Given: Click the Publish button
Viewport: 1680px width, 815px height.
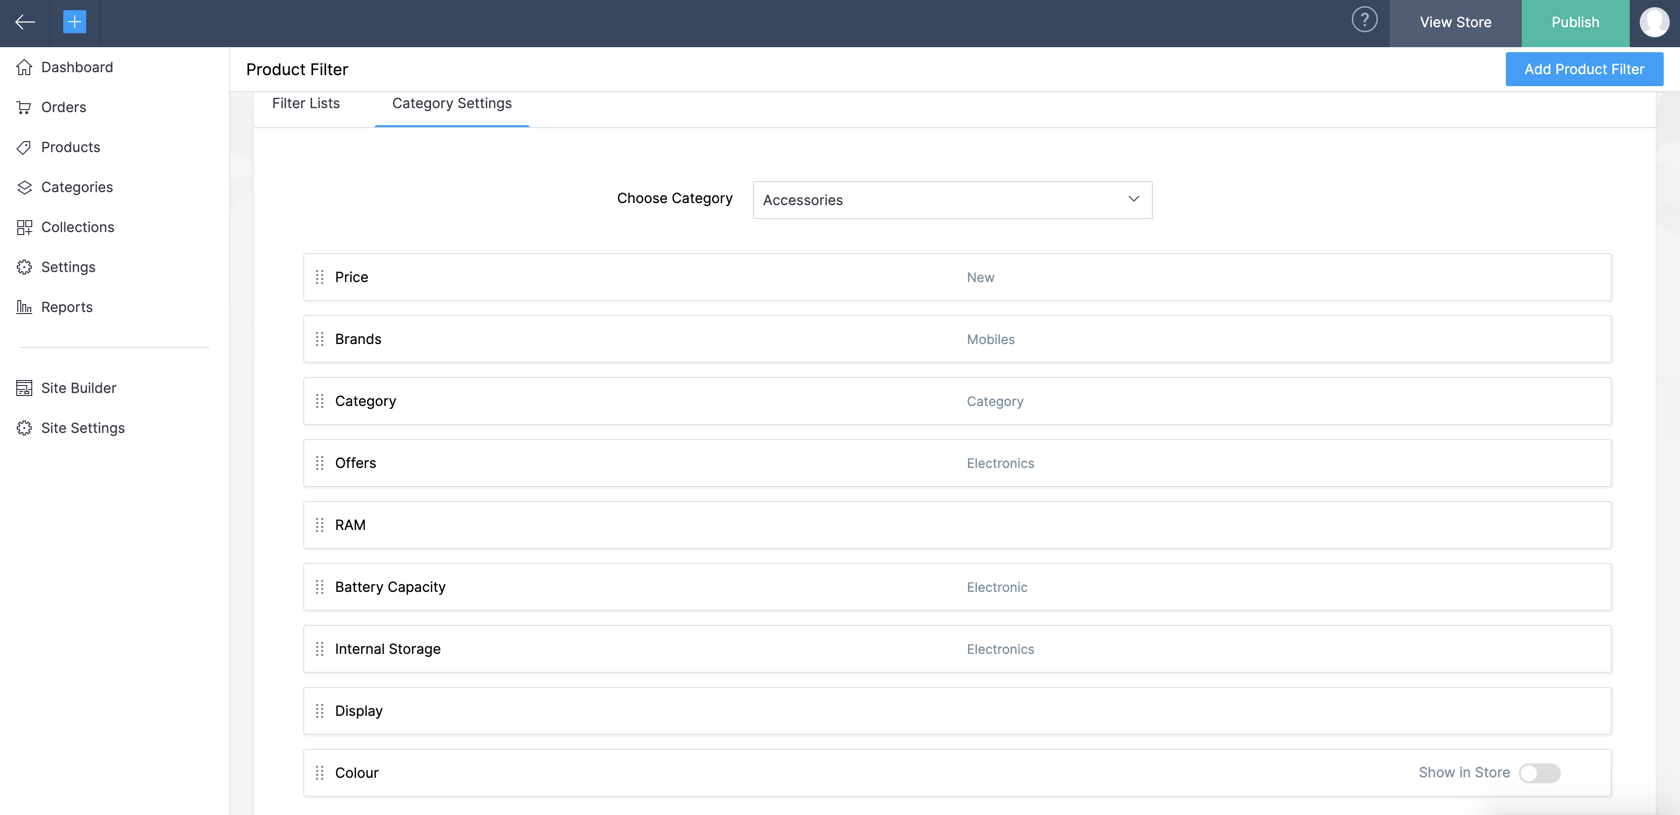Looking at the screenshot, I should [1575, 22].
